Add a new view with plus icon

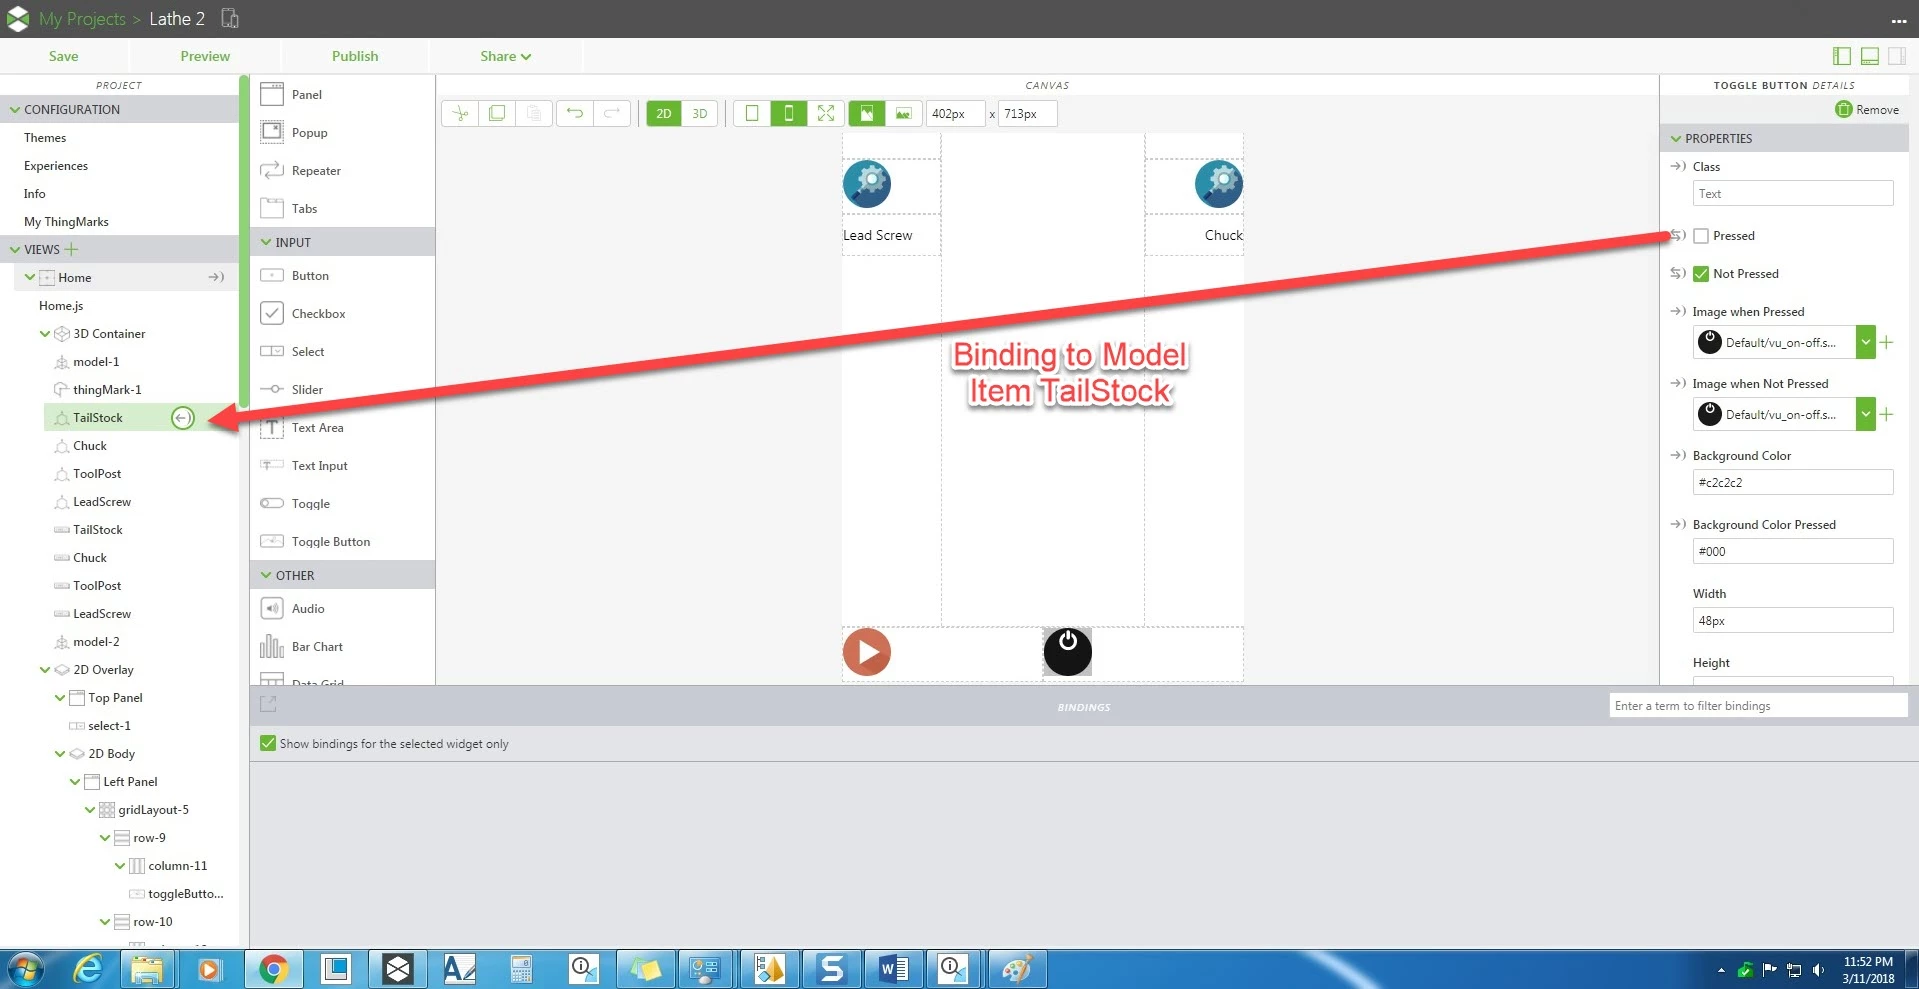[71, 250]
